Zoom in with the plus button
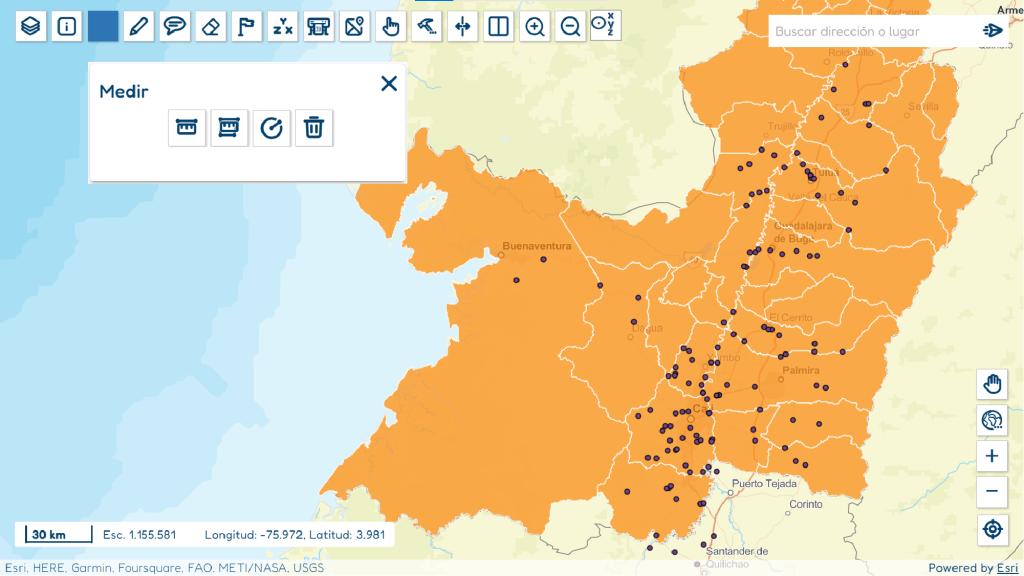Screen dimensions: 1024x576 (x=992, y=456)
